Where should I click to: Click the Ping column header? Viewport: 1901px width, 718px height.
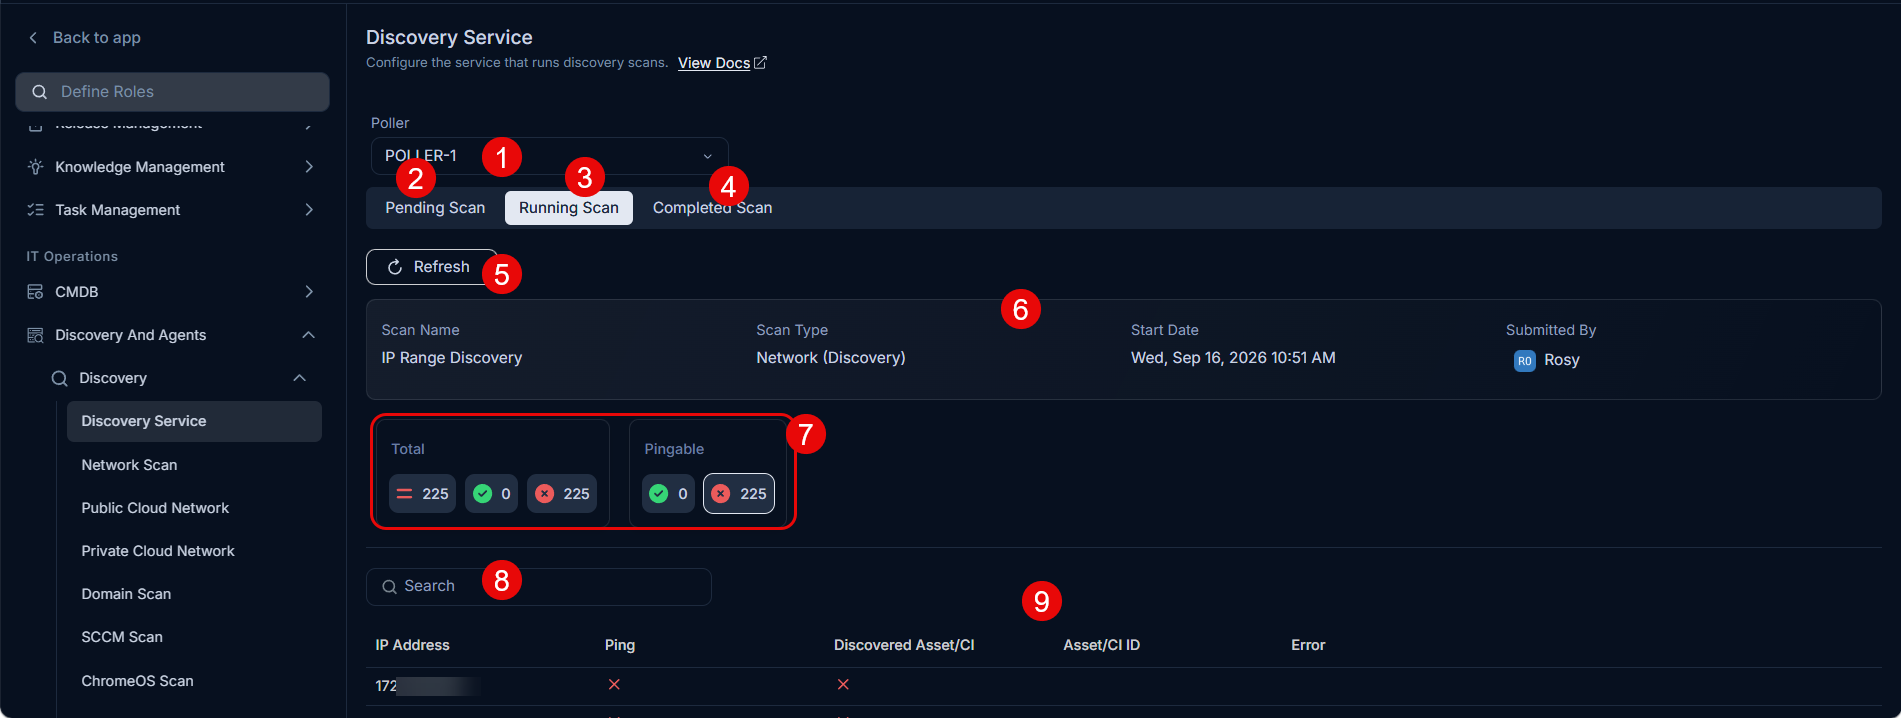click(620, 645)
